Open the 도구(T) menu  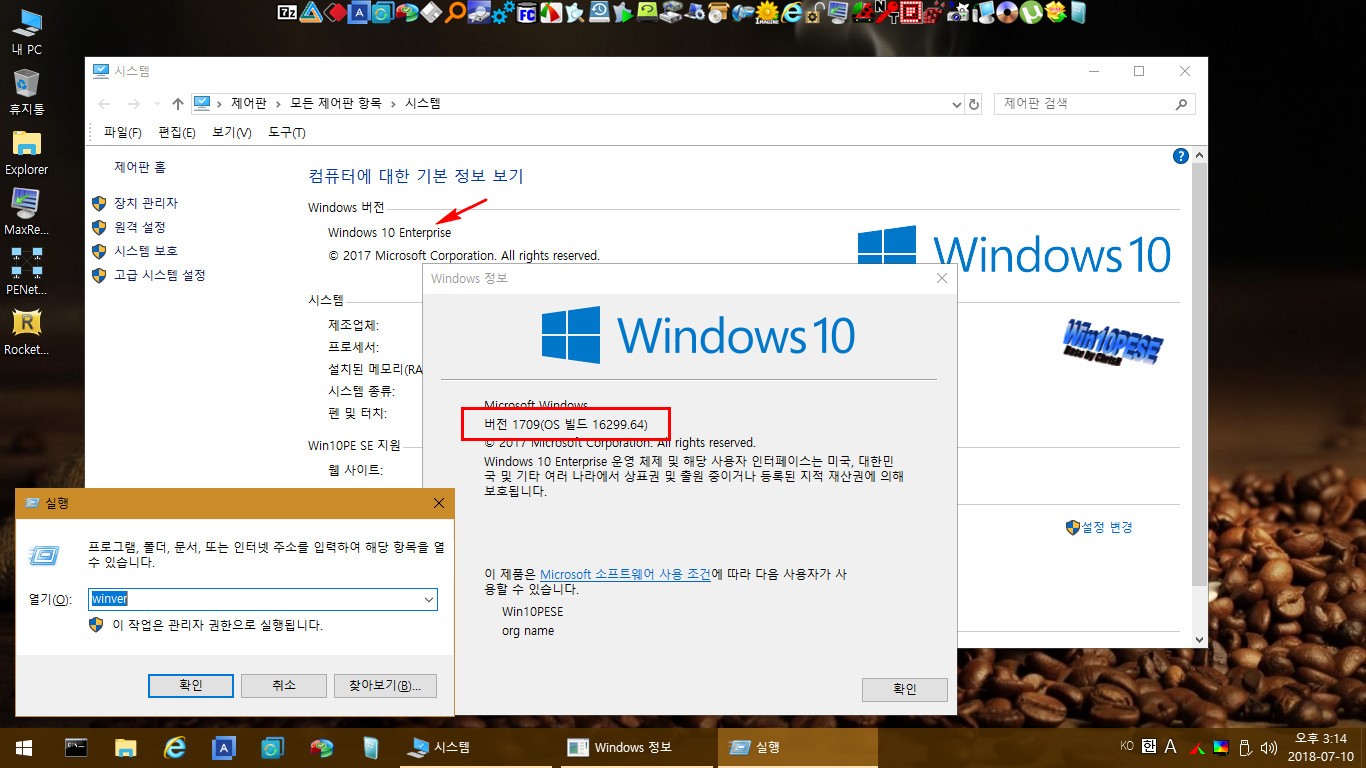coord(286,132)
